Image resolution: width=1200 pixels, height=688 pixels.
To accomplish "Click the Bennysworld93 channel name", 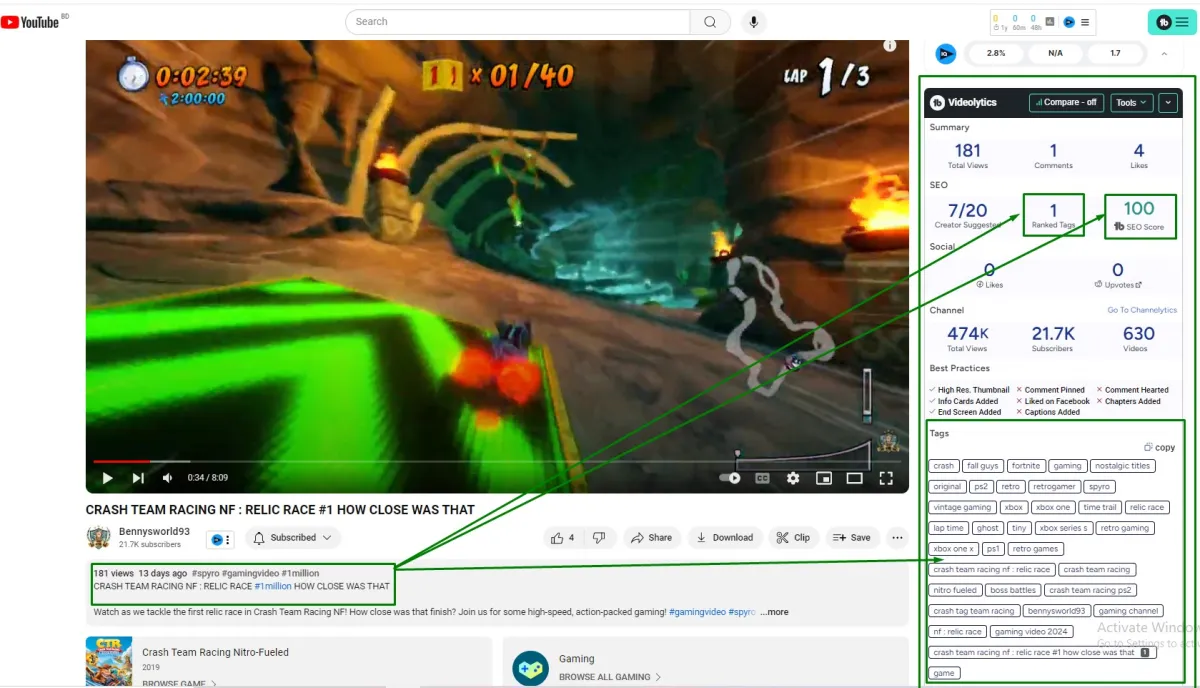I will (153, 532).
